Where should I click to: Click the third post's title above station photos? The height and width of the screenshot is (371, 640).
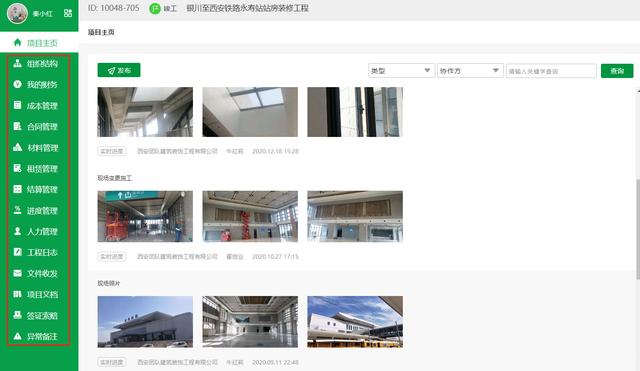(109, 283)
